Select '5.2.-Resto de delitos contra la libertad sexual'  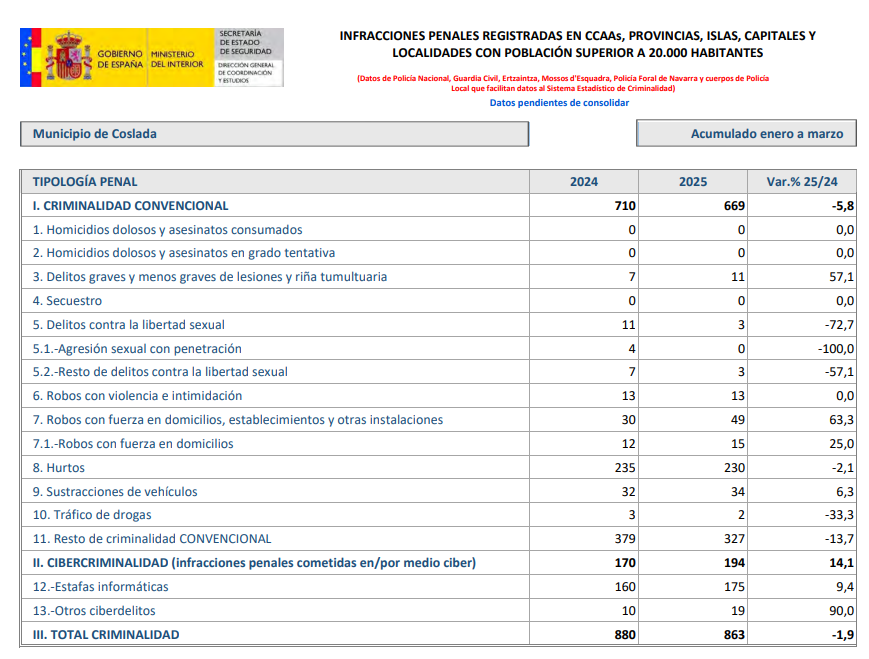160,371
